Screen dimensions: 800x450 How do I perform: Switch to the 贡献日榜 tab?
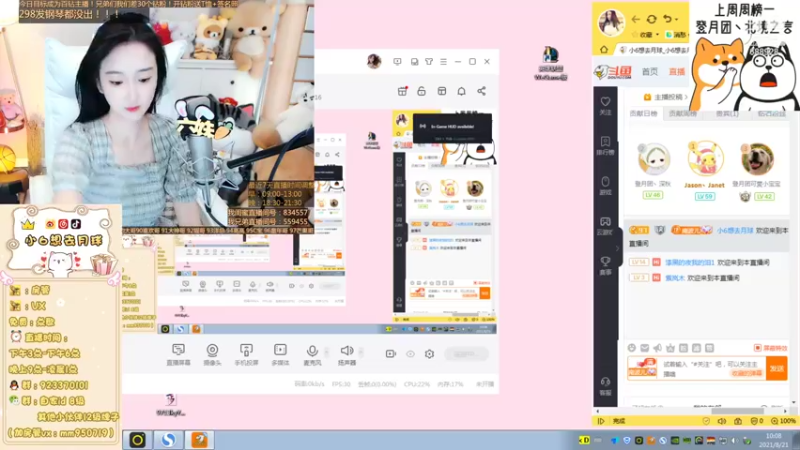point(643,113)
